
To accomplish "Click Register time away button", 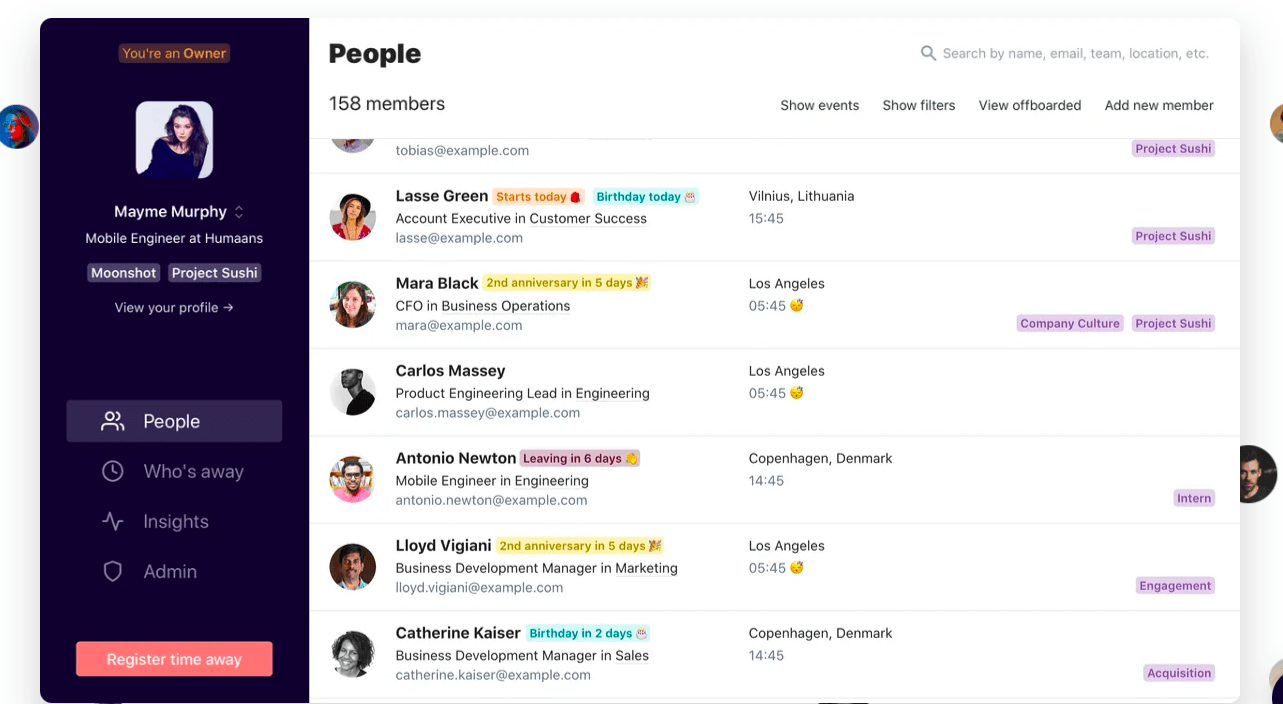I will coord(174,659).
